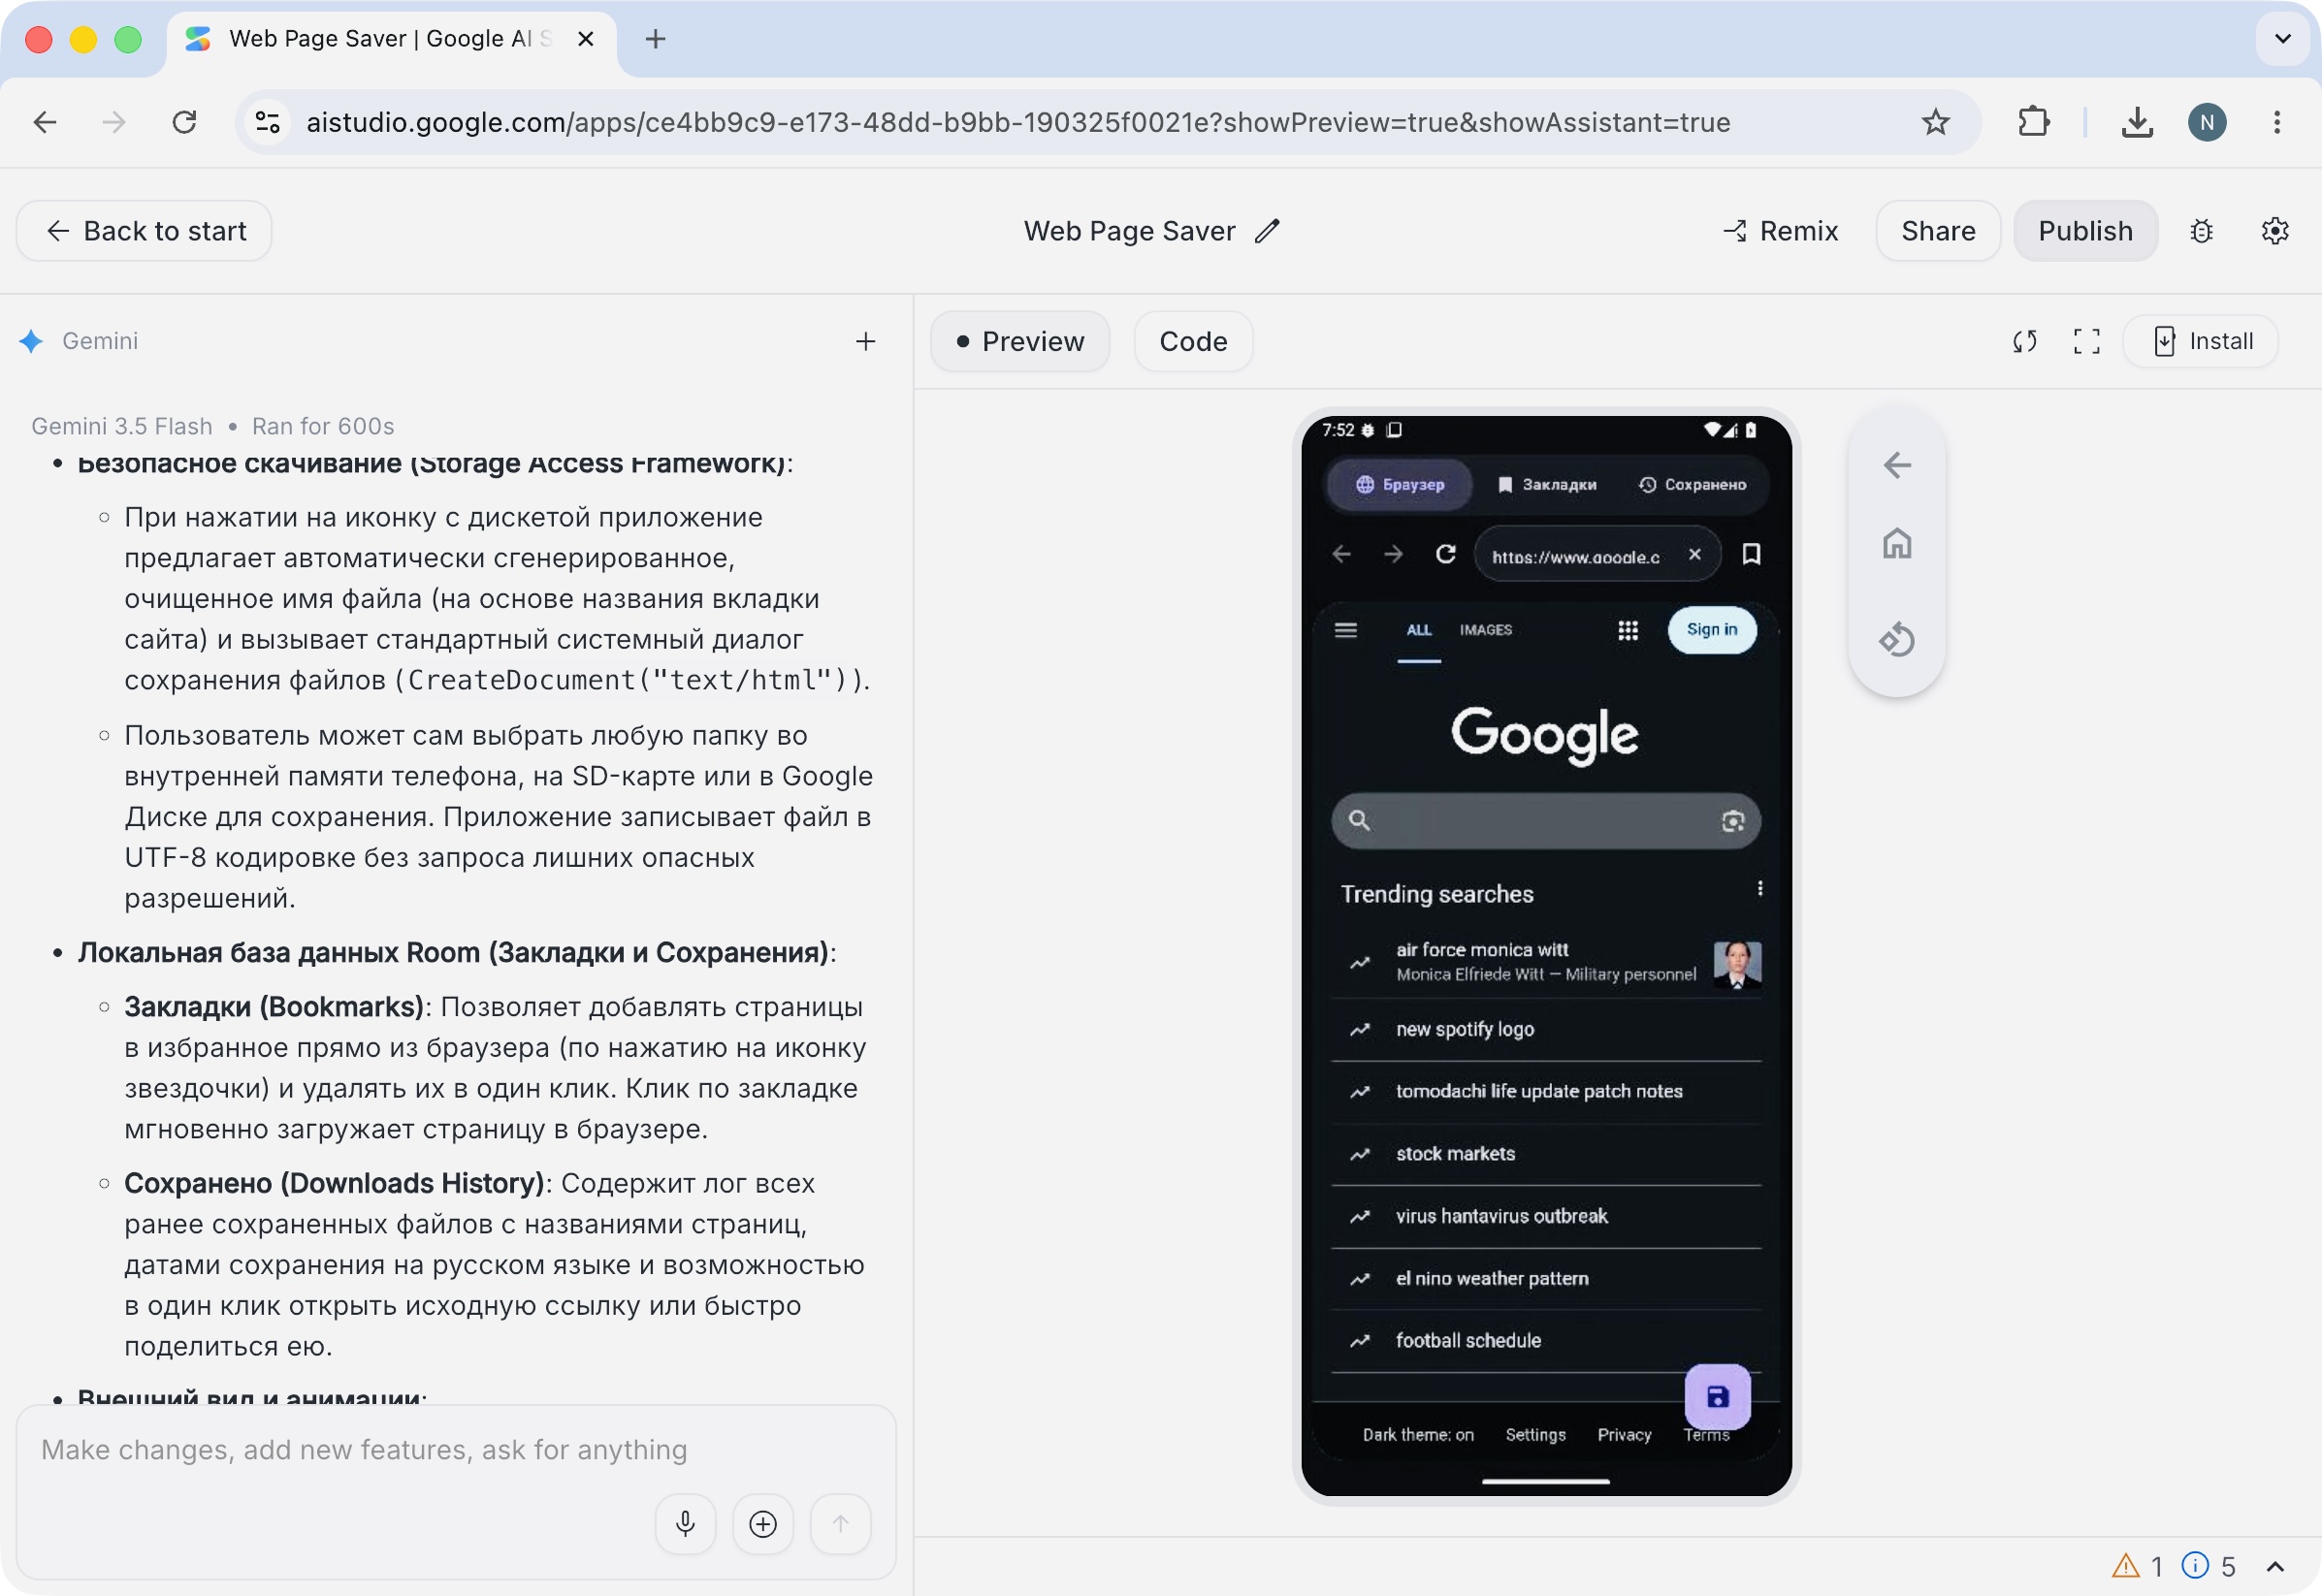This screenshot has width=2322, height=1596.
Task: Close the Web Page Saver tab
Action: pyautogui.click(x=586, y=39)
